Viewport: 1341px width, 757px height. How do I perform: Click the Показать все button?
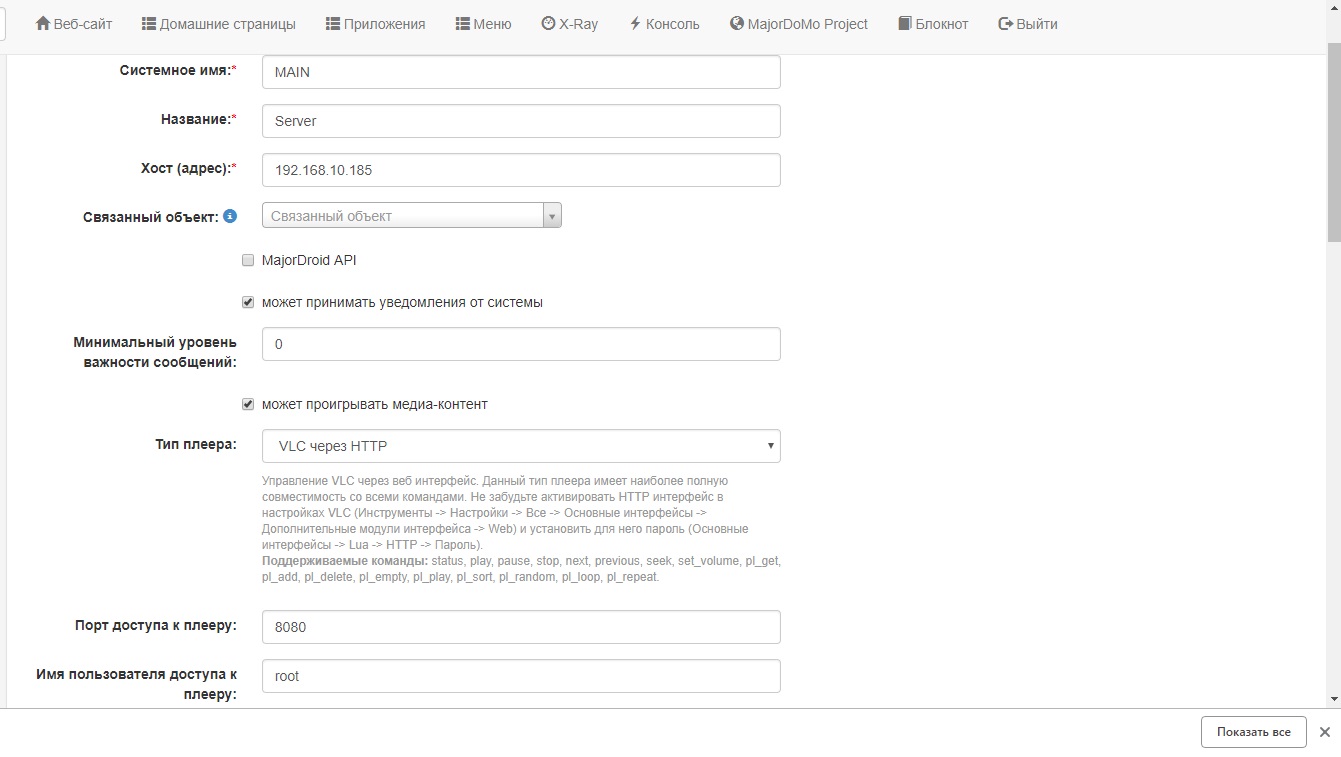1253,732
